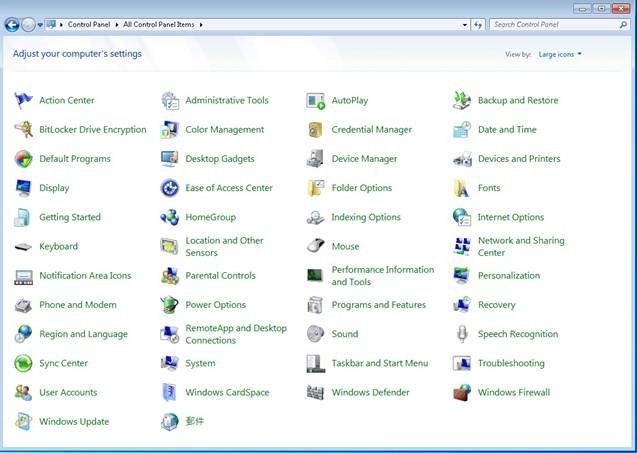Viewport: 637px width, 453px height.
Task: Open Location and Other Sensors link
Action: click(225, 246)
